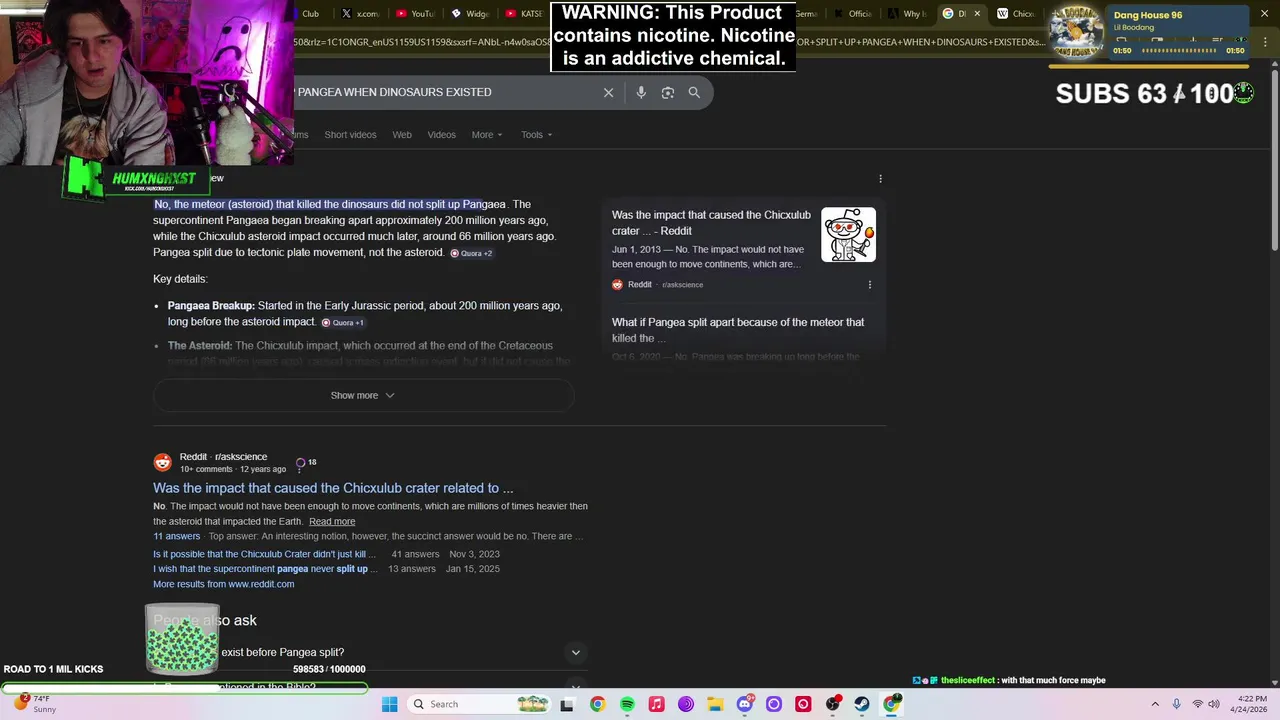The width and height of the screenshot is (1280, 720).
Task: Open '11 answers' link
Action: [x=177, y=536]
